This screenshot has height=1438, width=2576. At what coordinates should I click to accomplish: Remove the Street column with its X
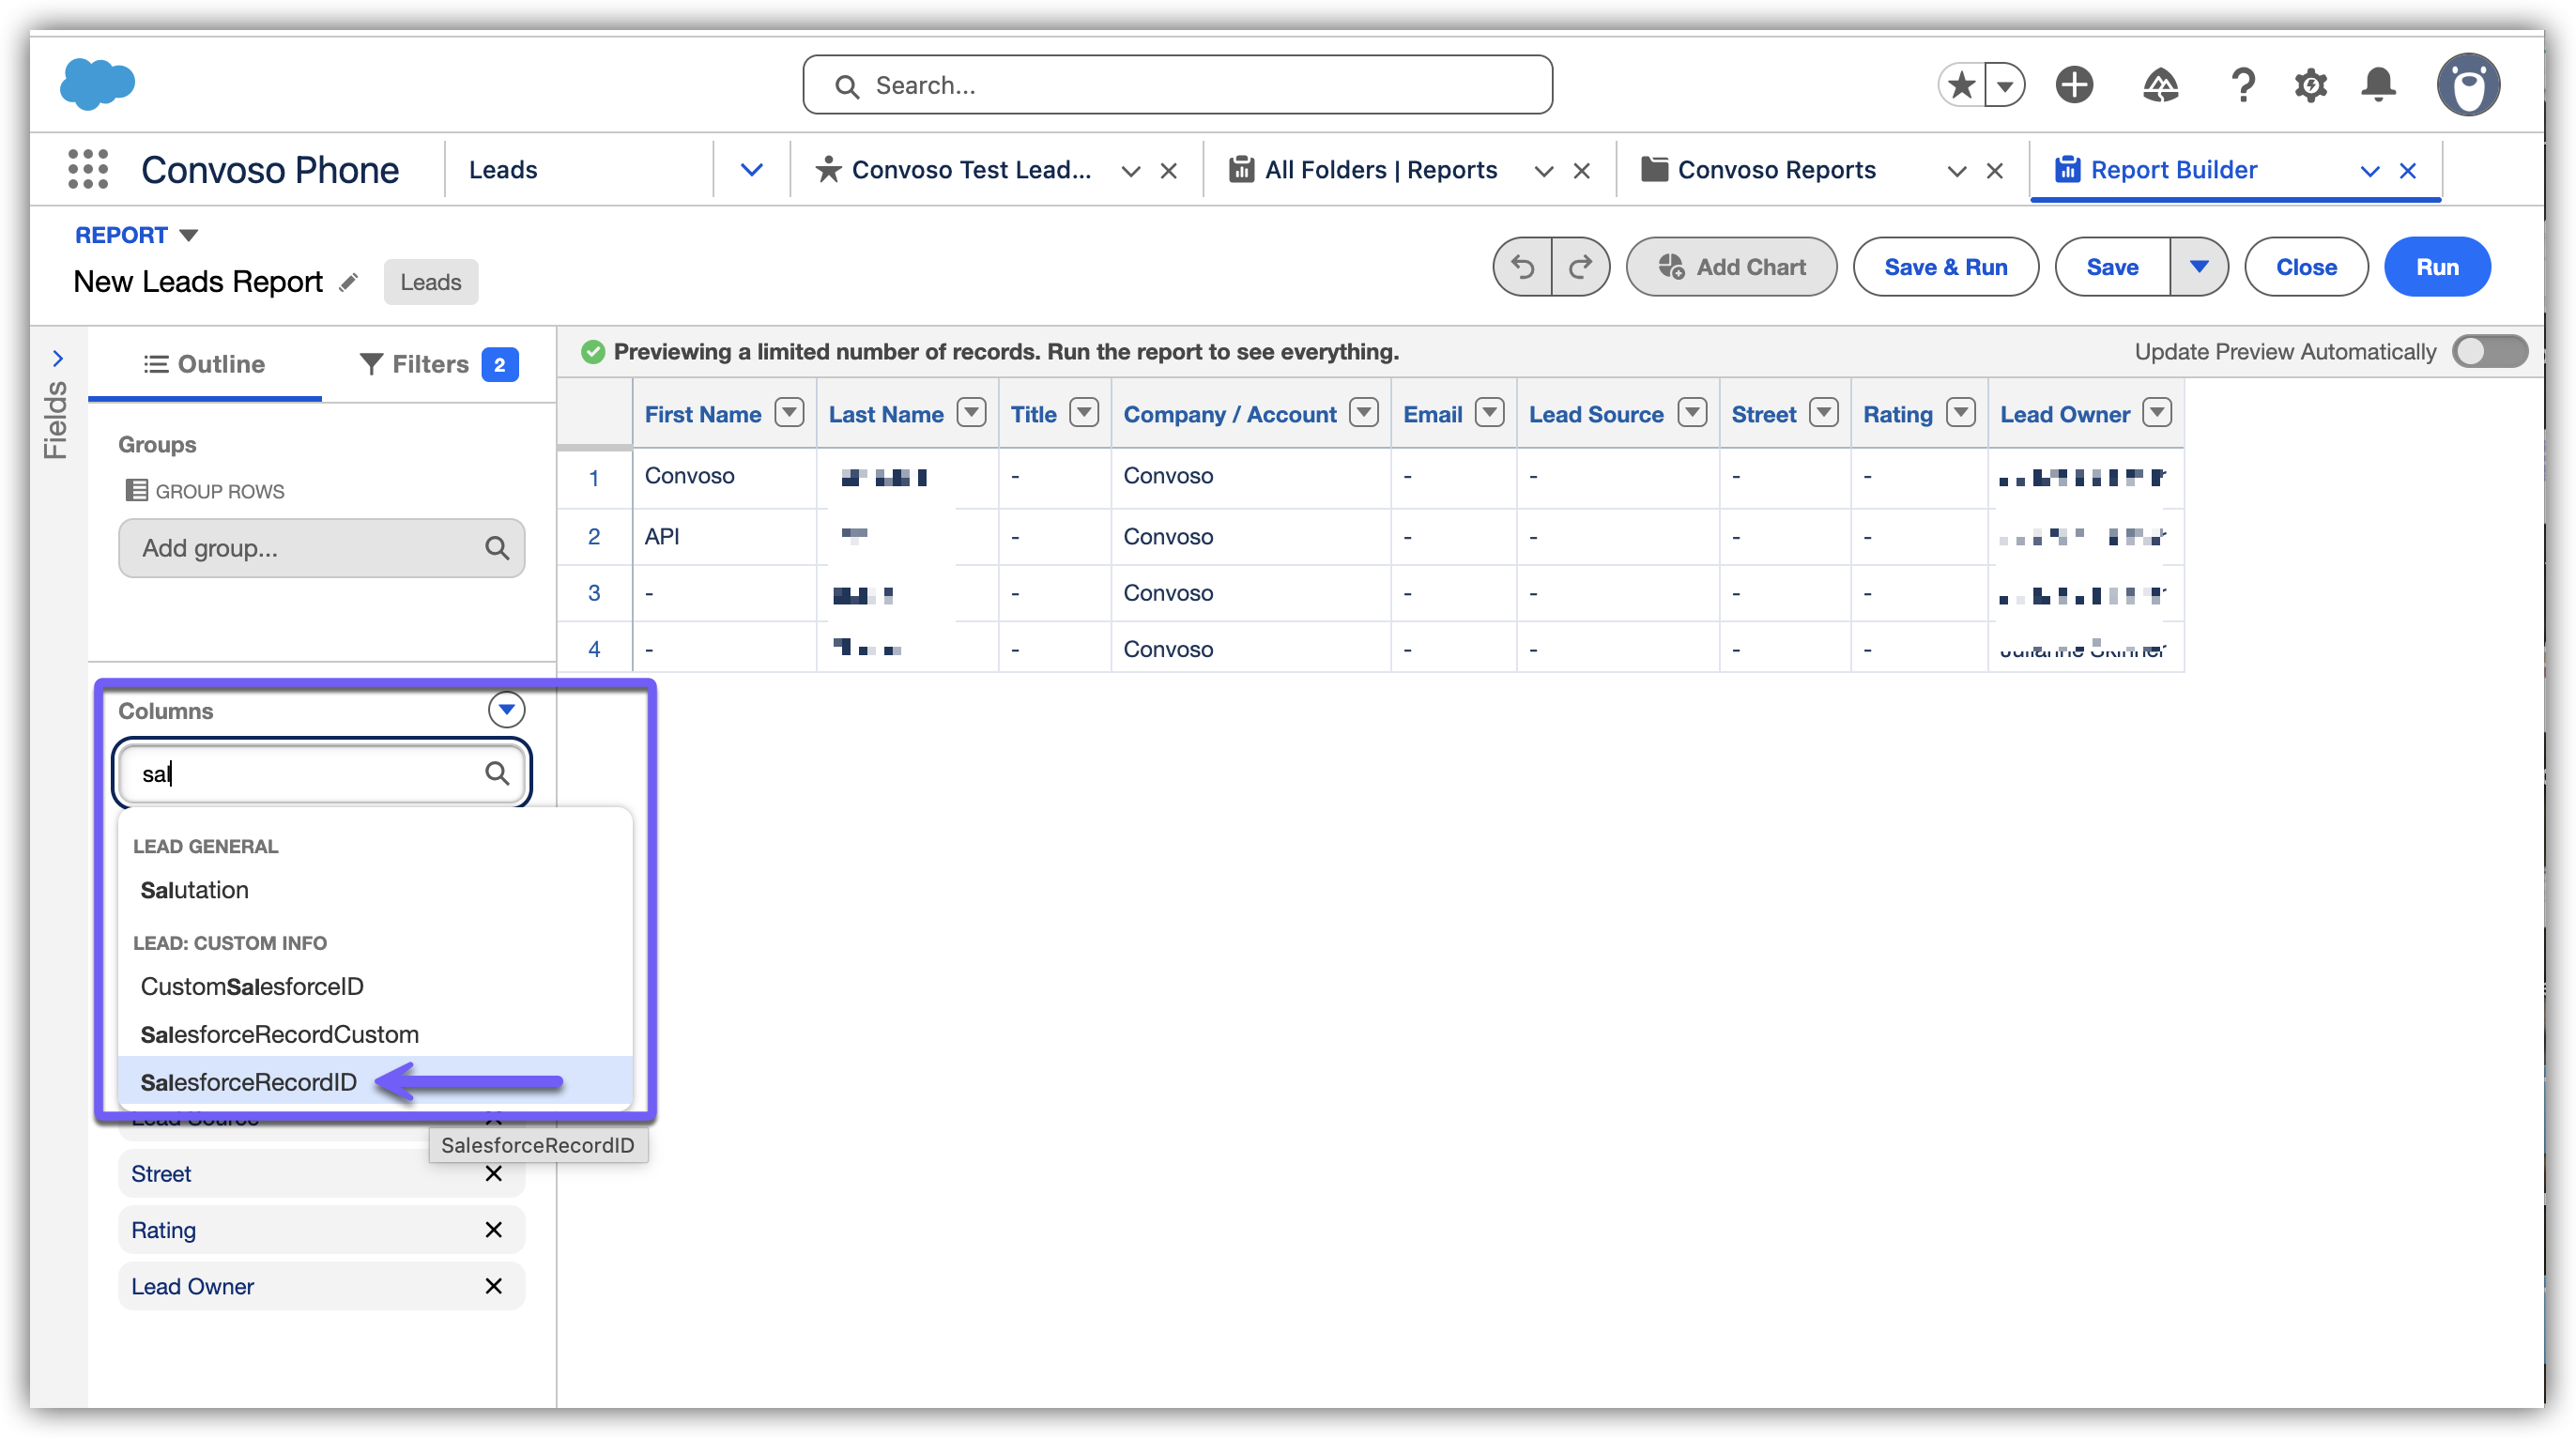pos(493,1174)
